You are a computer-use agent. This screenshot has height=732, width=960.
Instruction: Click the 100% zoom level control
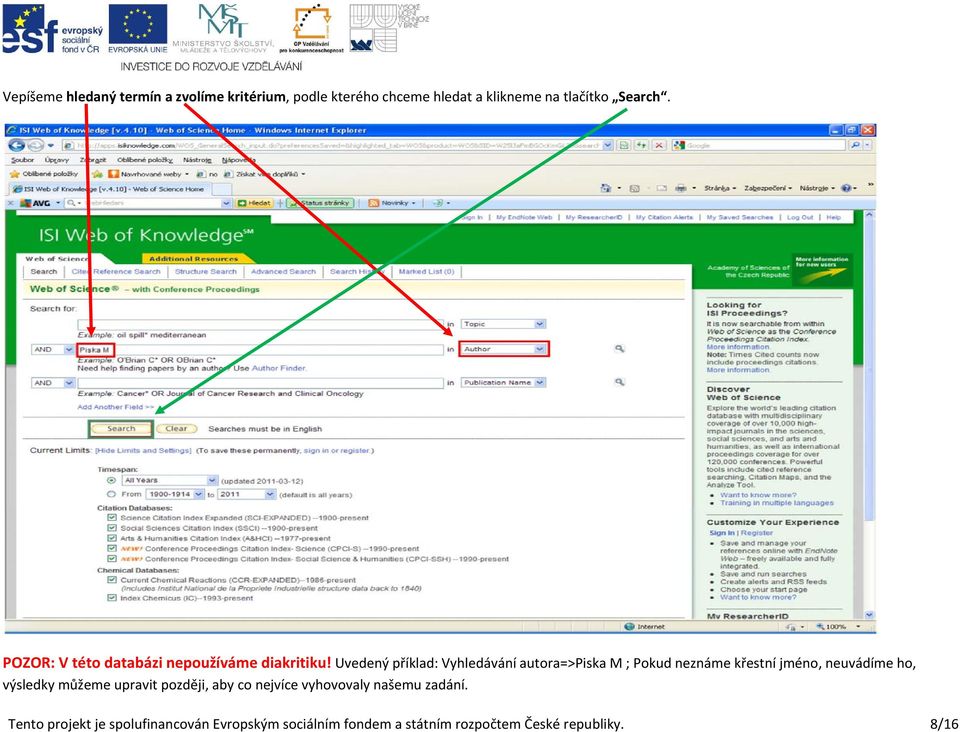[x=838, y=627]
